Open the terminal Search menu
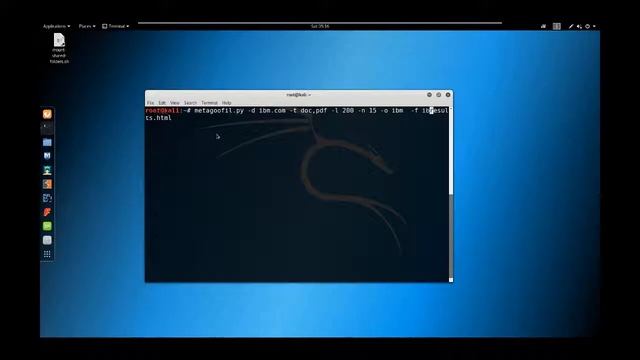 pos(190,103)
